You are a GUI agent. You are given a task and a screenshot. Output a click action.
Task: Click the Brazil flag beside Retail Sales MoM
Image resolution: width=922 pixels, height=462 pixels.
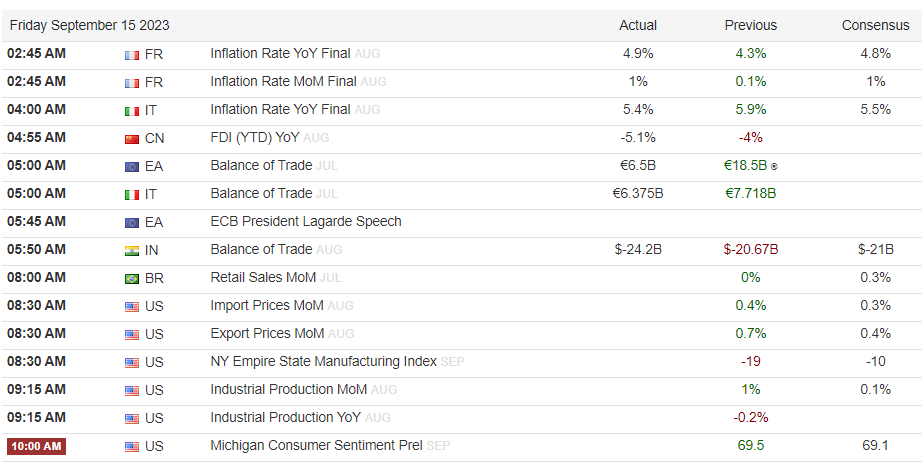tap(132, 278)
